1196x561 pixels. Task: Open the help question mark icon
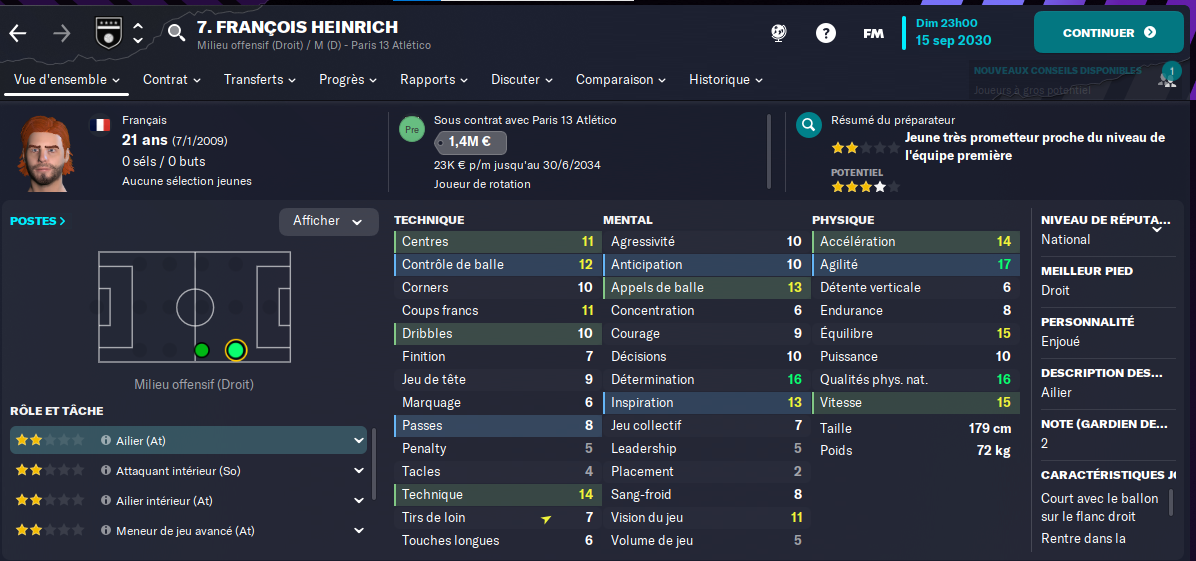(825, 33)
